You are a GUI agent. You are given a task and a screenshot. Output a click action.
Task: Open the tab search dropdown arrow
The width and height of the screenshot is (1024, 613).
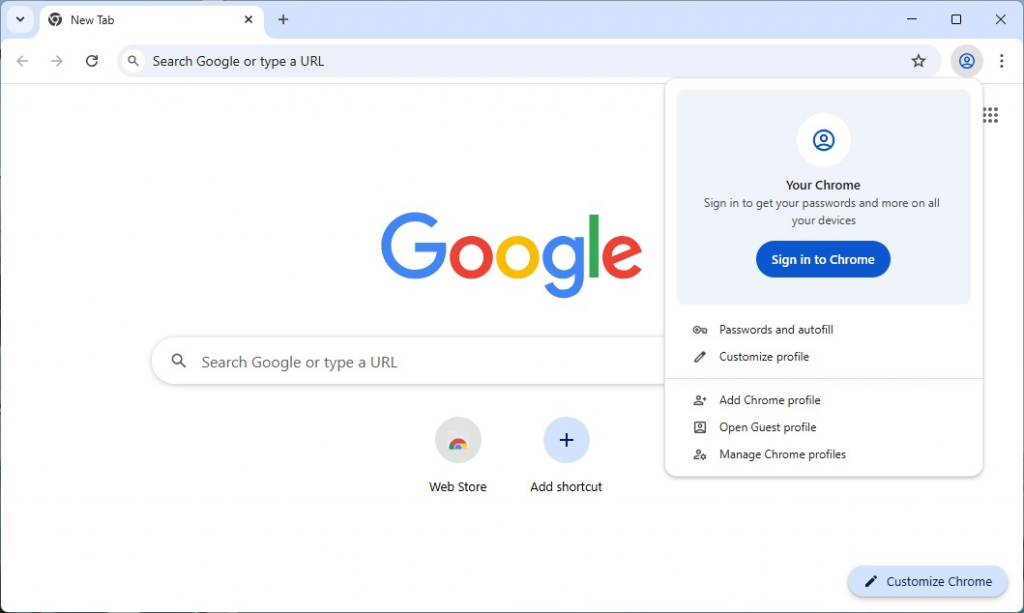pos(20,20)
